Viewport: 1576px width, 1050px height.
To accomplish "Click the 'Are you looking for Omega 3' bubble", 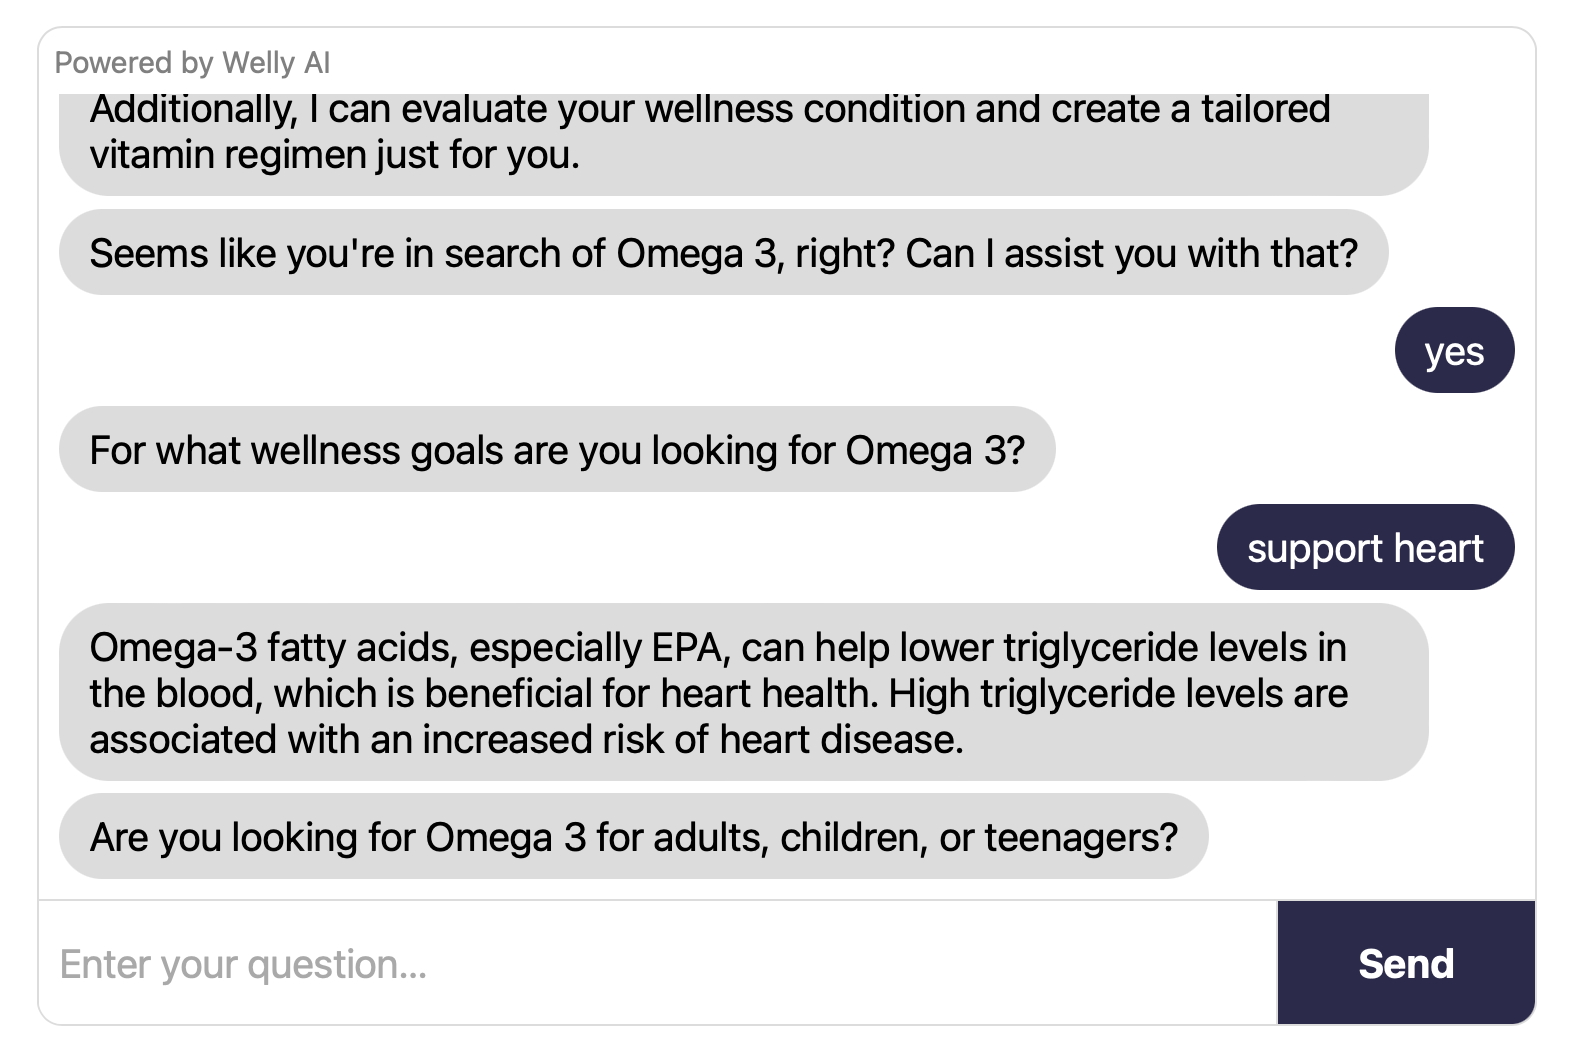I will point(633,837).
